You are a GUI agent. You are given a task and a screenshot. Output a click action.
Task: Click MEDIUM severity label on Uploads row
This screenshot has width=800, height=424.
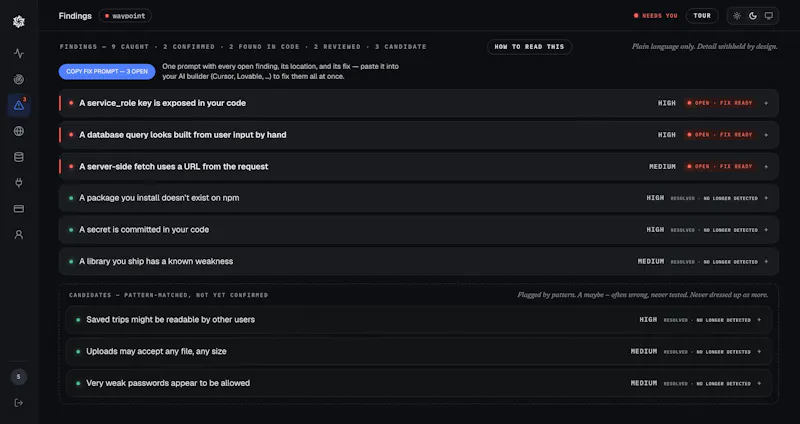tap(644, 352)
